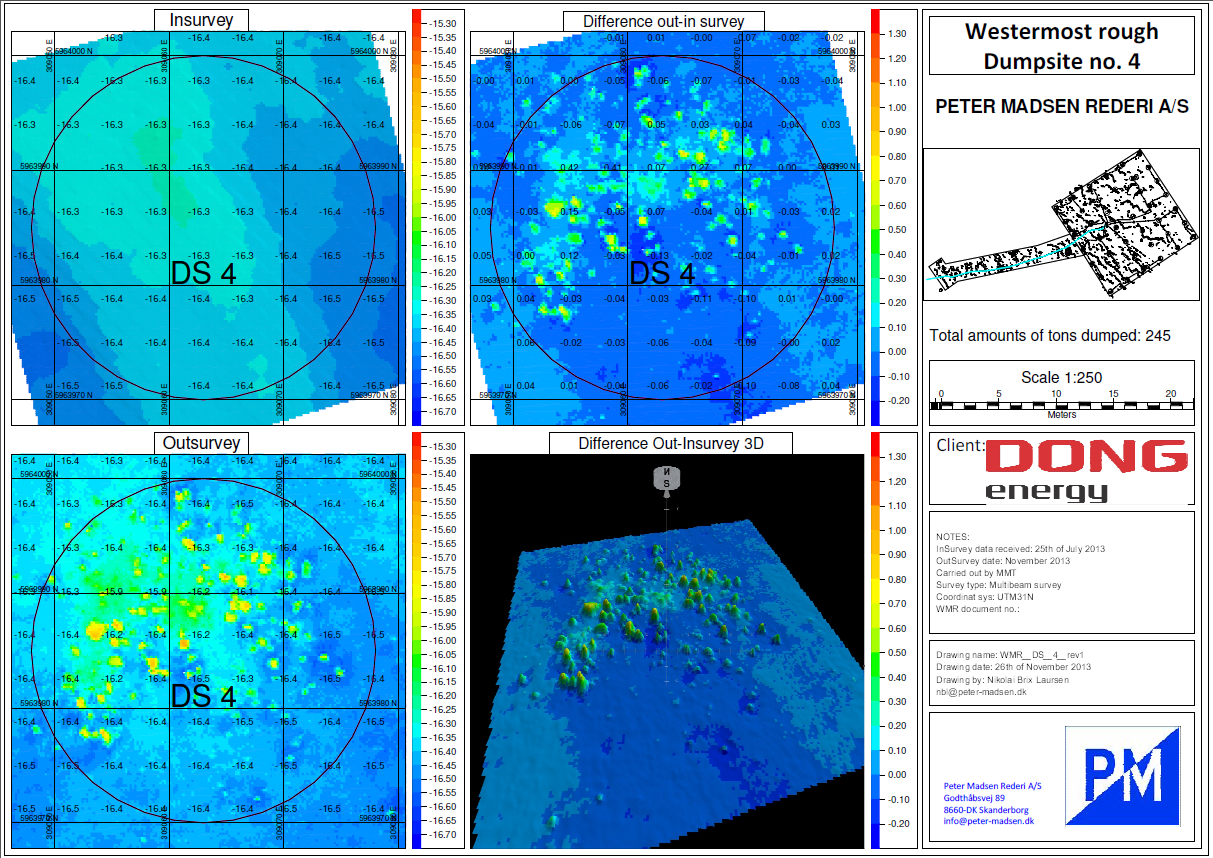Click the 20 mark on the scale bar
Viewport: 1213px width, 858px height.
[1171, 393]
